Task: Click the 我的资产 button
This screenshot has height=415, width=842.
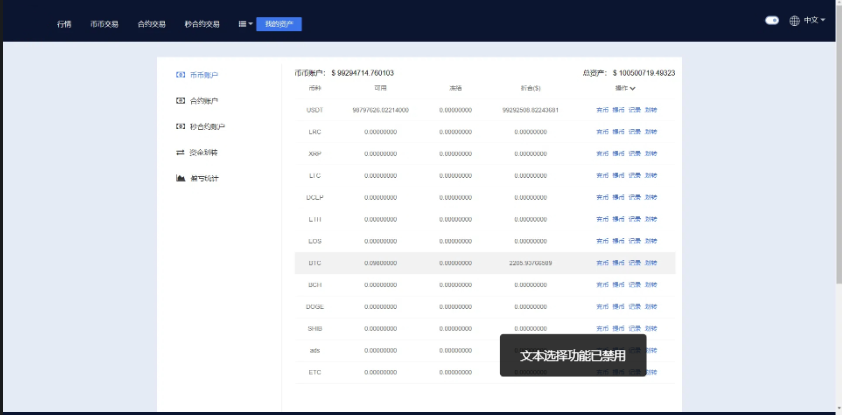Action: [279, 24]
